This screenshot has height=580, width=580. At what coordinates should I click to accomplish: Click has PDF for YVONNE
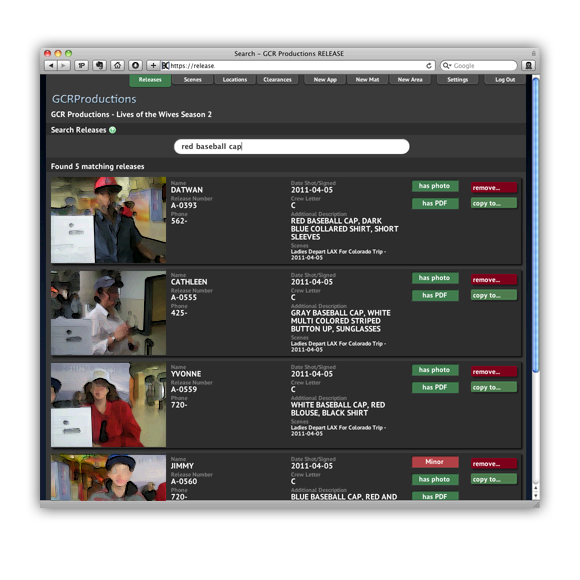click(x=435, y=387)
